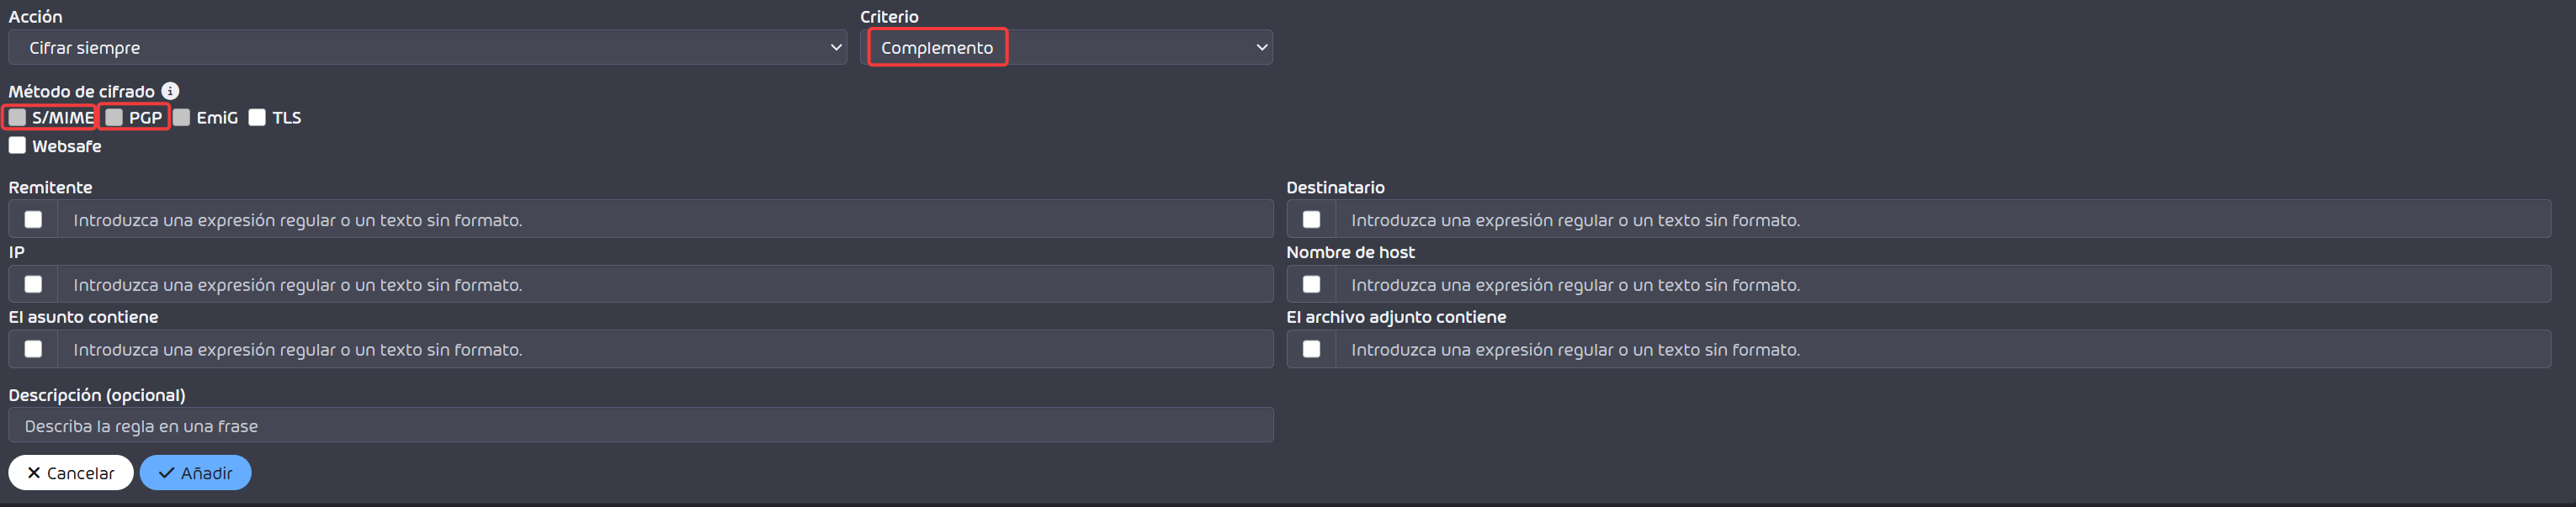Check the El asunto contiene checkbox
This screenshot has height=507, width=2576.
pyautogui.click(x=33, y=349)
